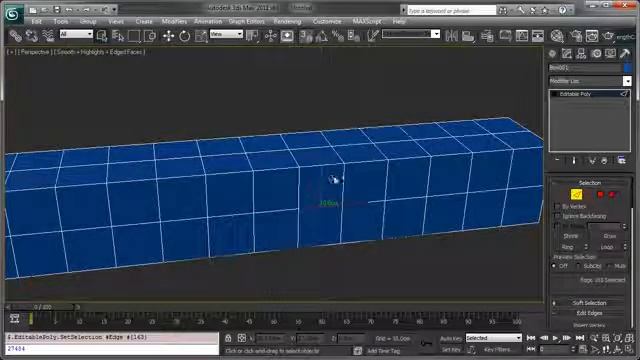640x360 pixels.
Task: Expand the Soft Selection rollout
Action: 590,303
